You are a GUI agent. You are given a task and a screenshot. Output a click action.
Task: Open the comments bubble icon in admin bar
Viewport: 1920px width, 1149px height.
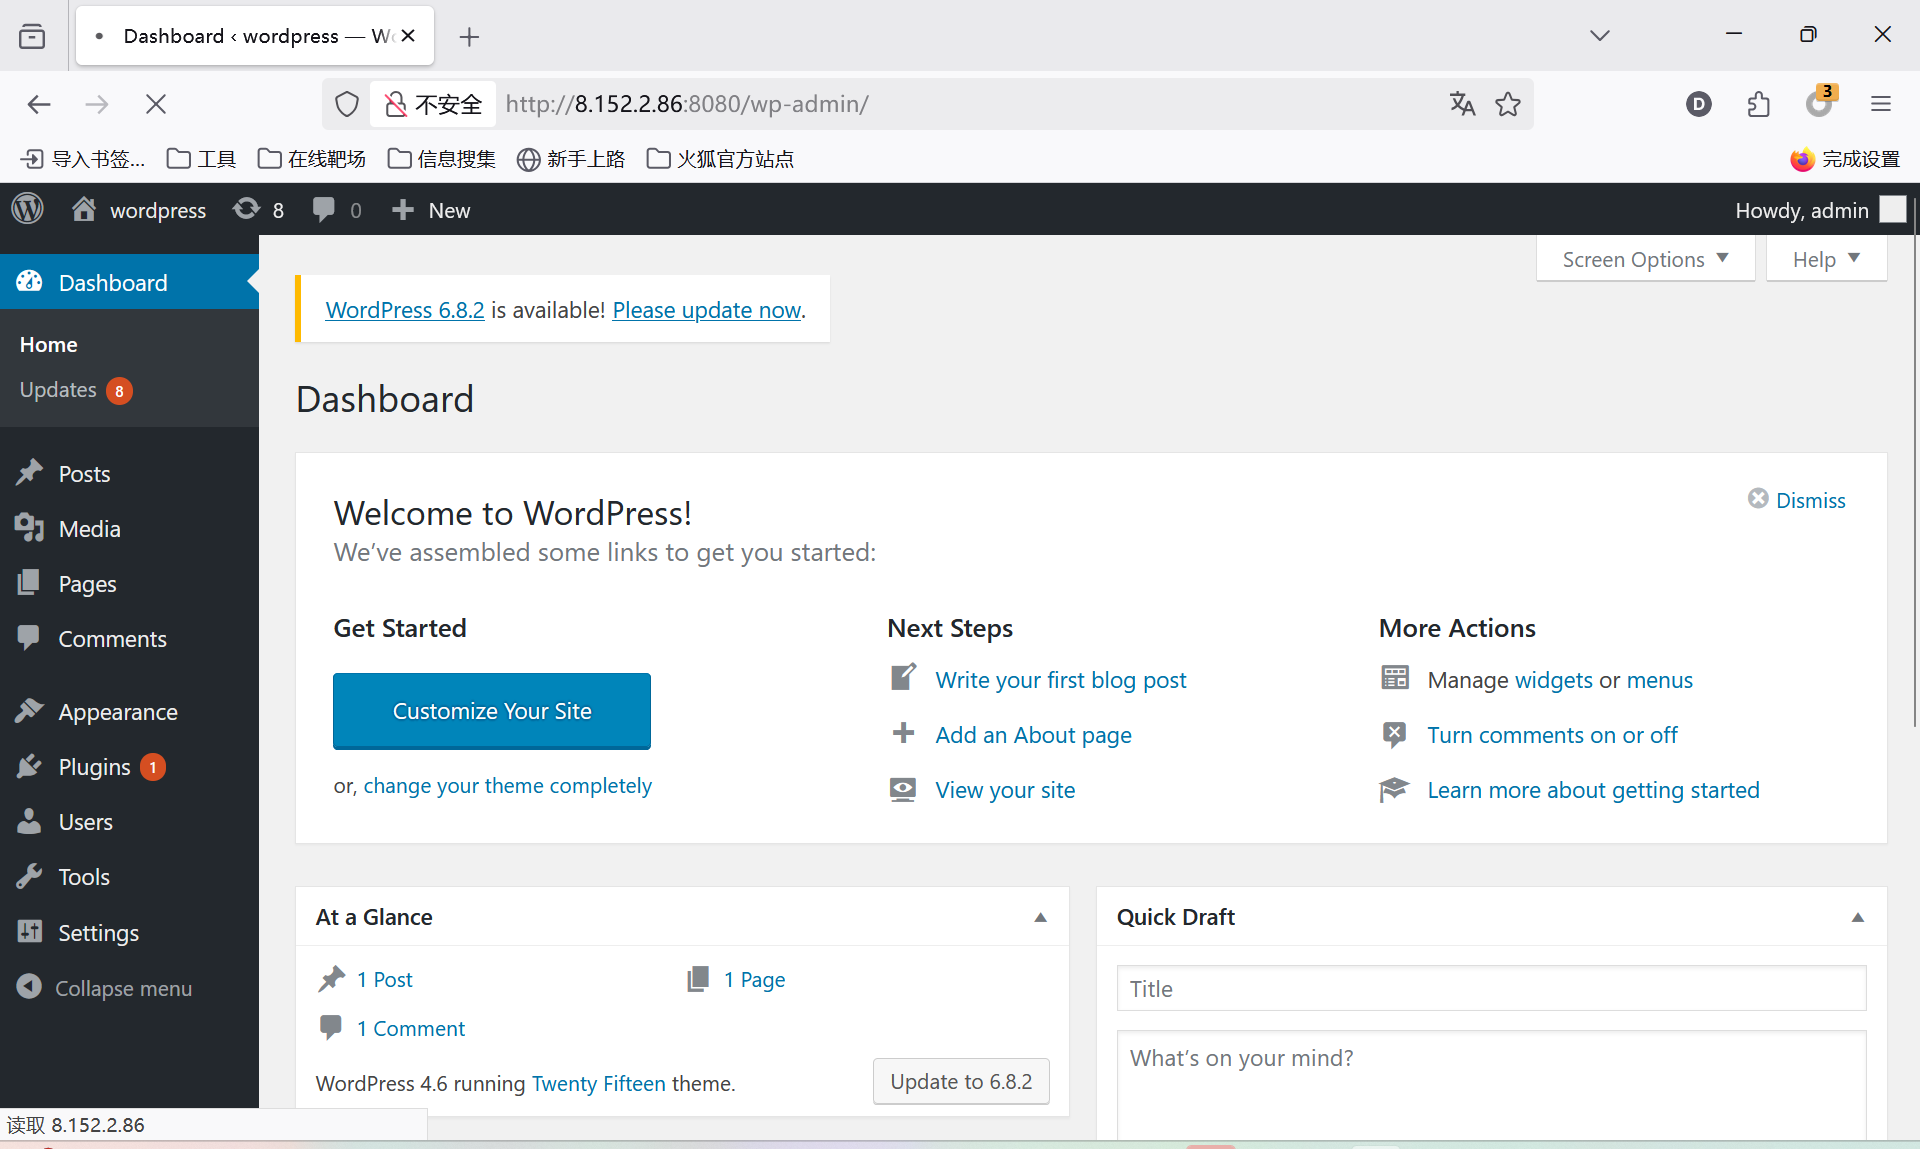323,209
